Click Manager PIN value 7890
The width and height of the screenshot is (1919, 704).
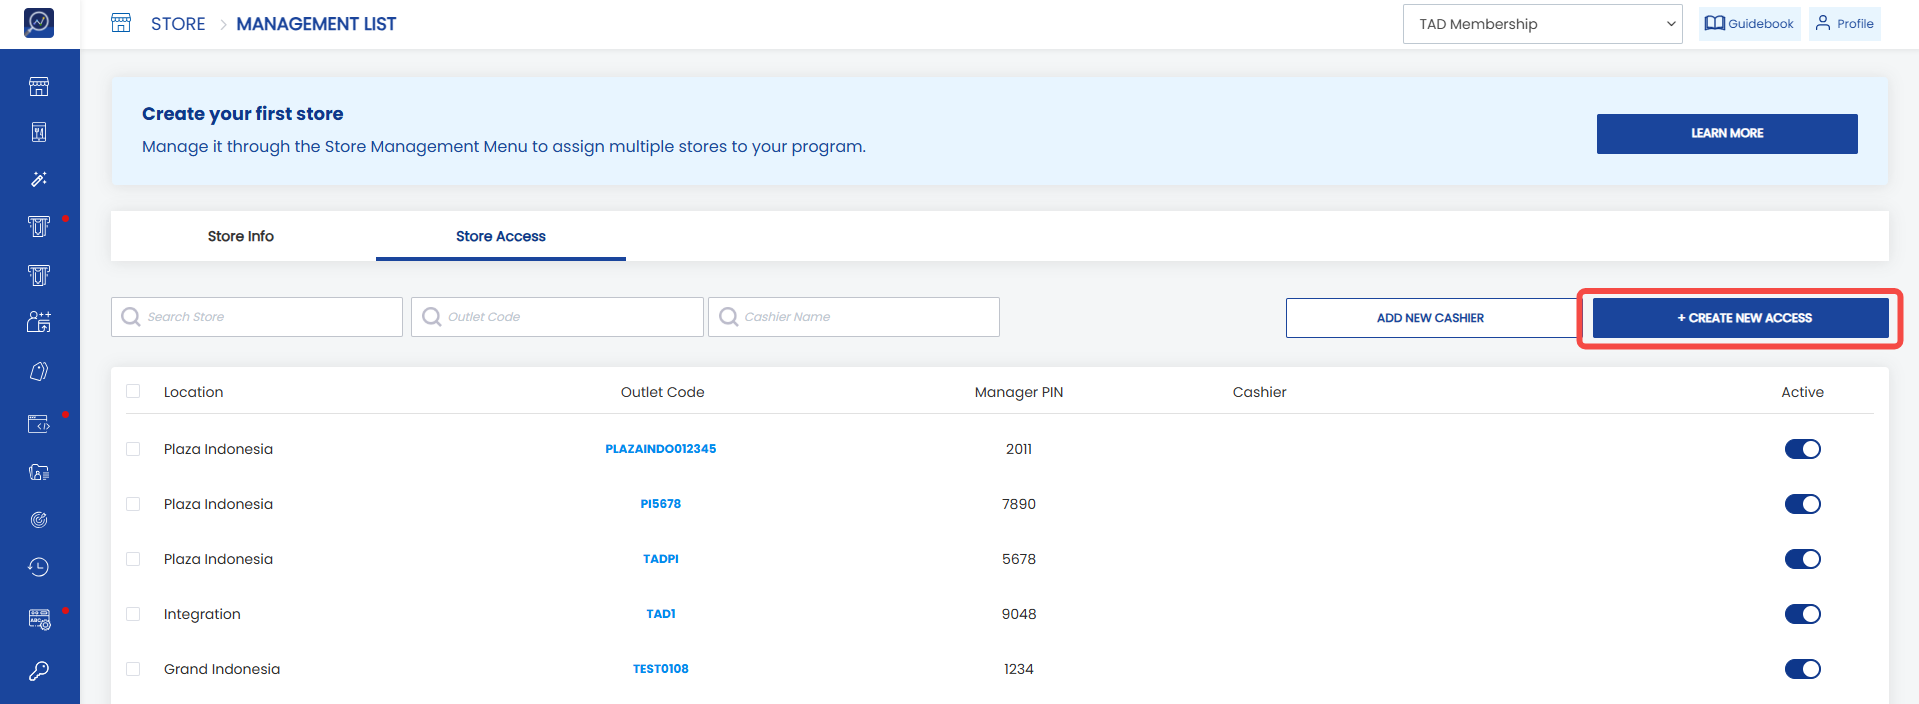tap(1019, 504)
